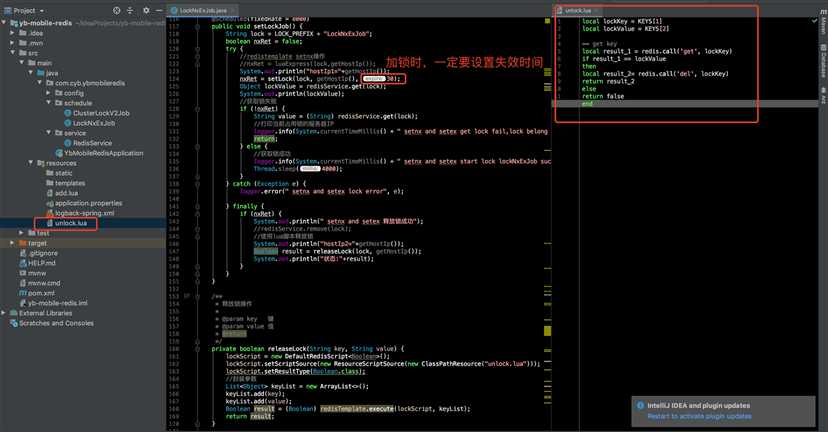Click the 'end' line in unlock.lua
This screenshot has width=828, height=432.
pyautogui.click(x=587, y=104)
